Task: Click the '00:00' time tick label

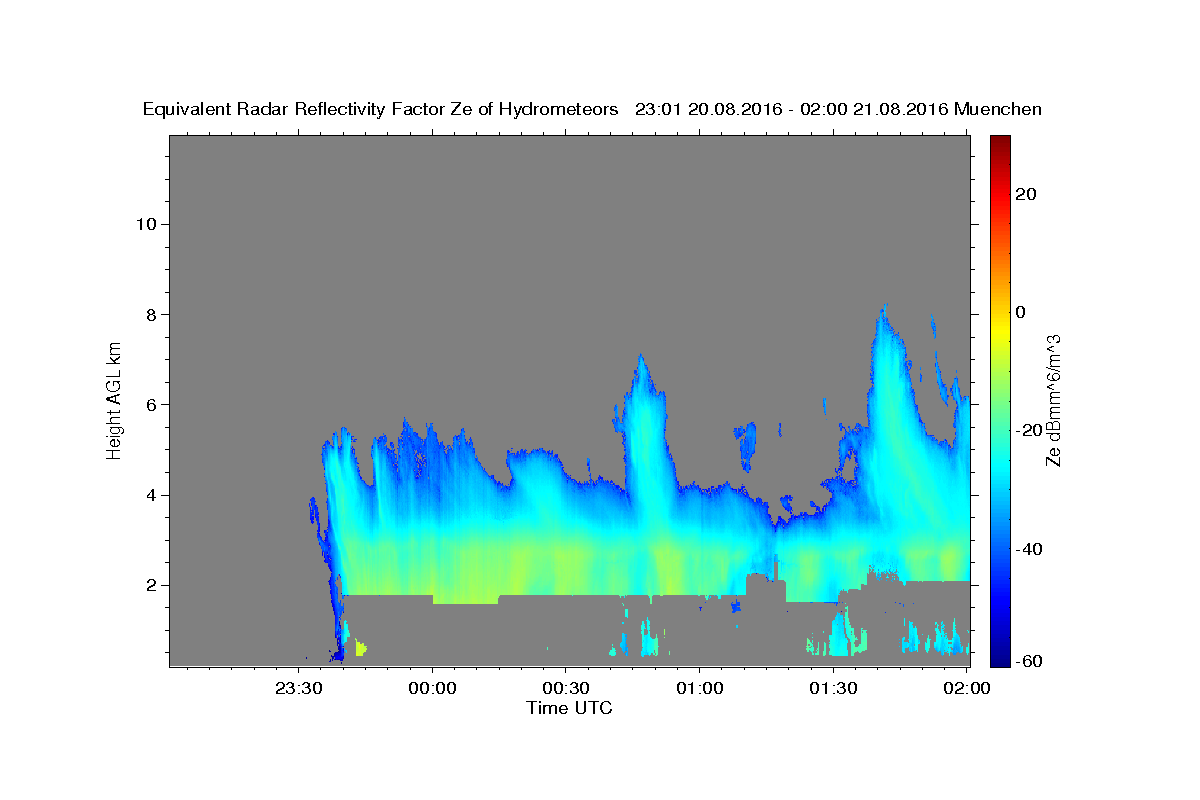Action: (433, 688)
